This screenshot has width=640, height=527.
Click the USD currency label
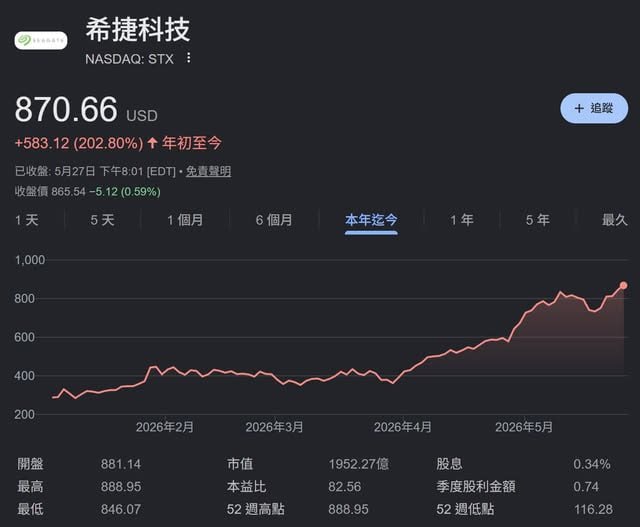tap(142, 116)
